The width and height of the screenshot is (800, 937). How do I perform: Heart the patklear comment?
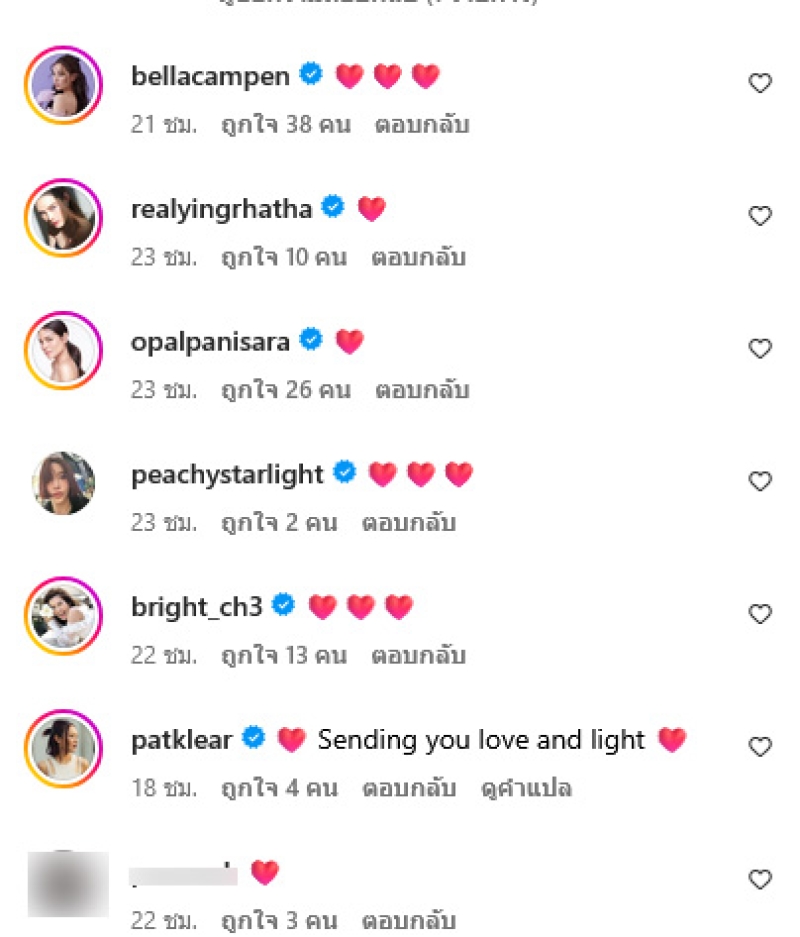pos(761,747)
